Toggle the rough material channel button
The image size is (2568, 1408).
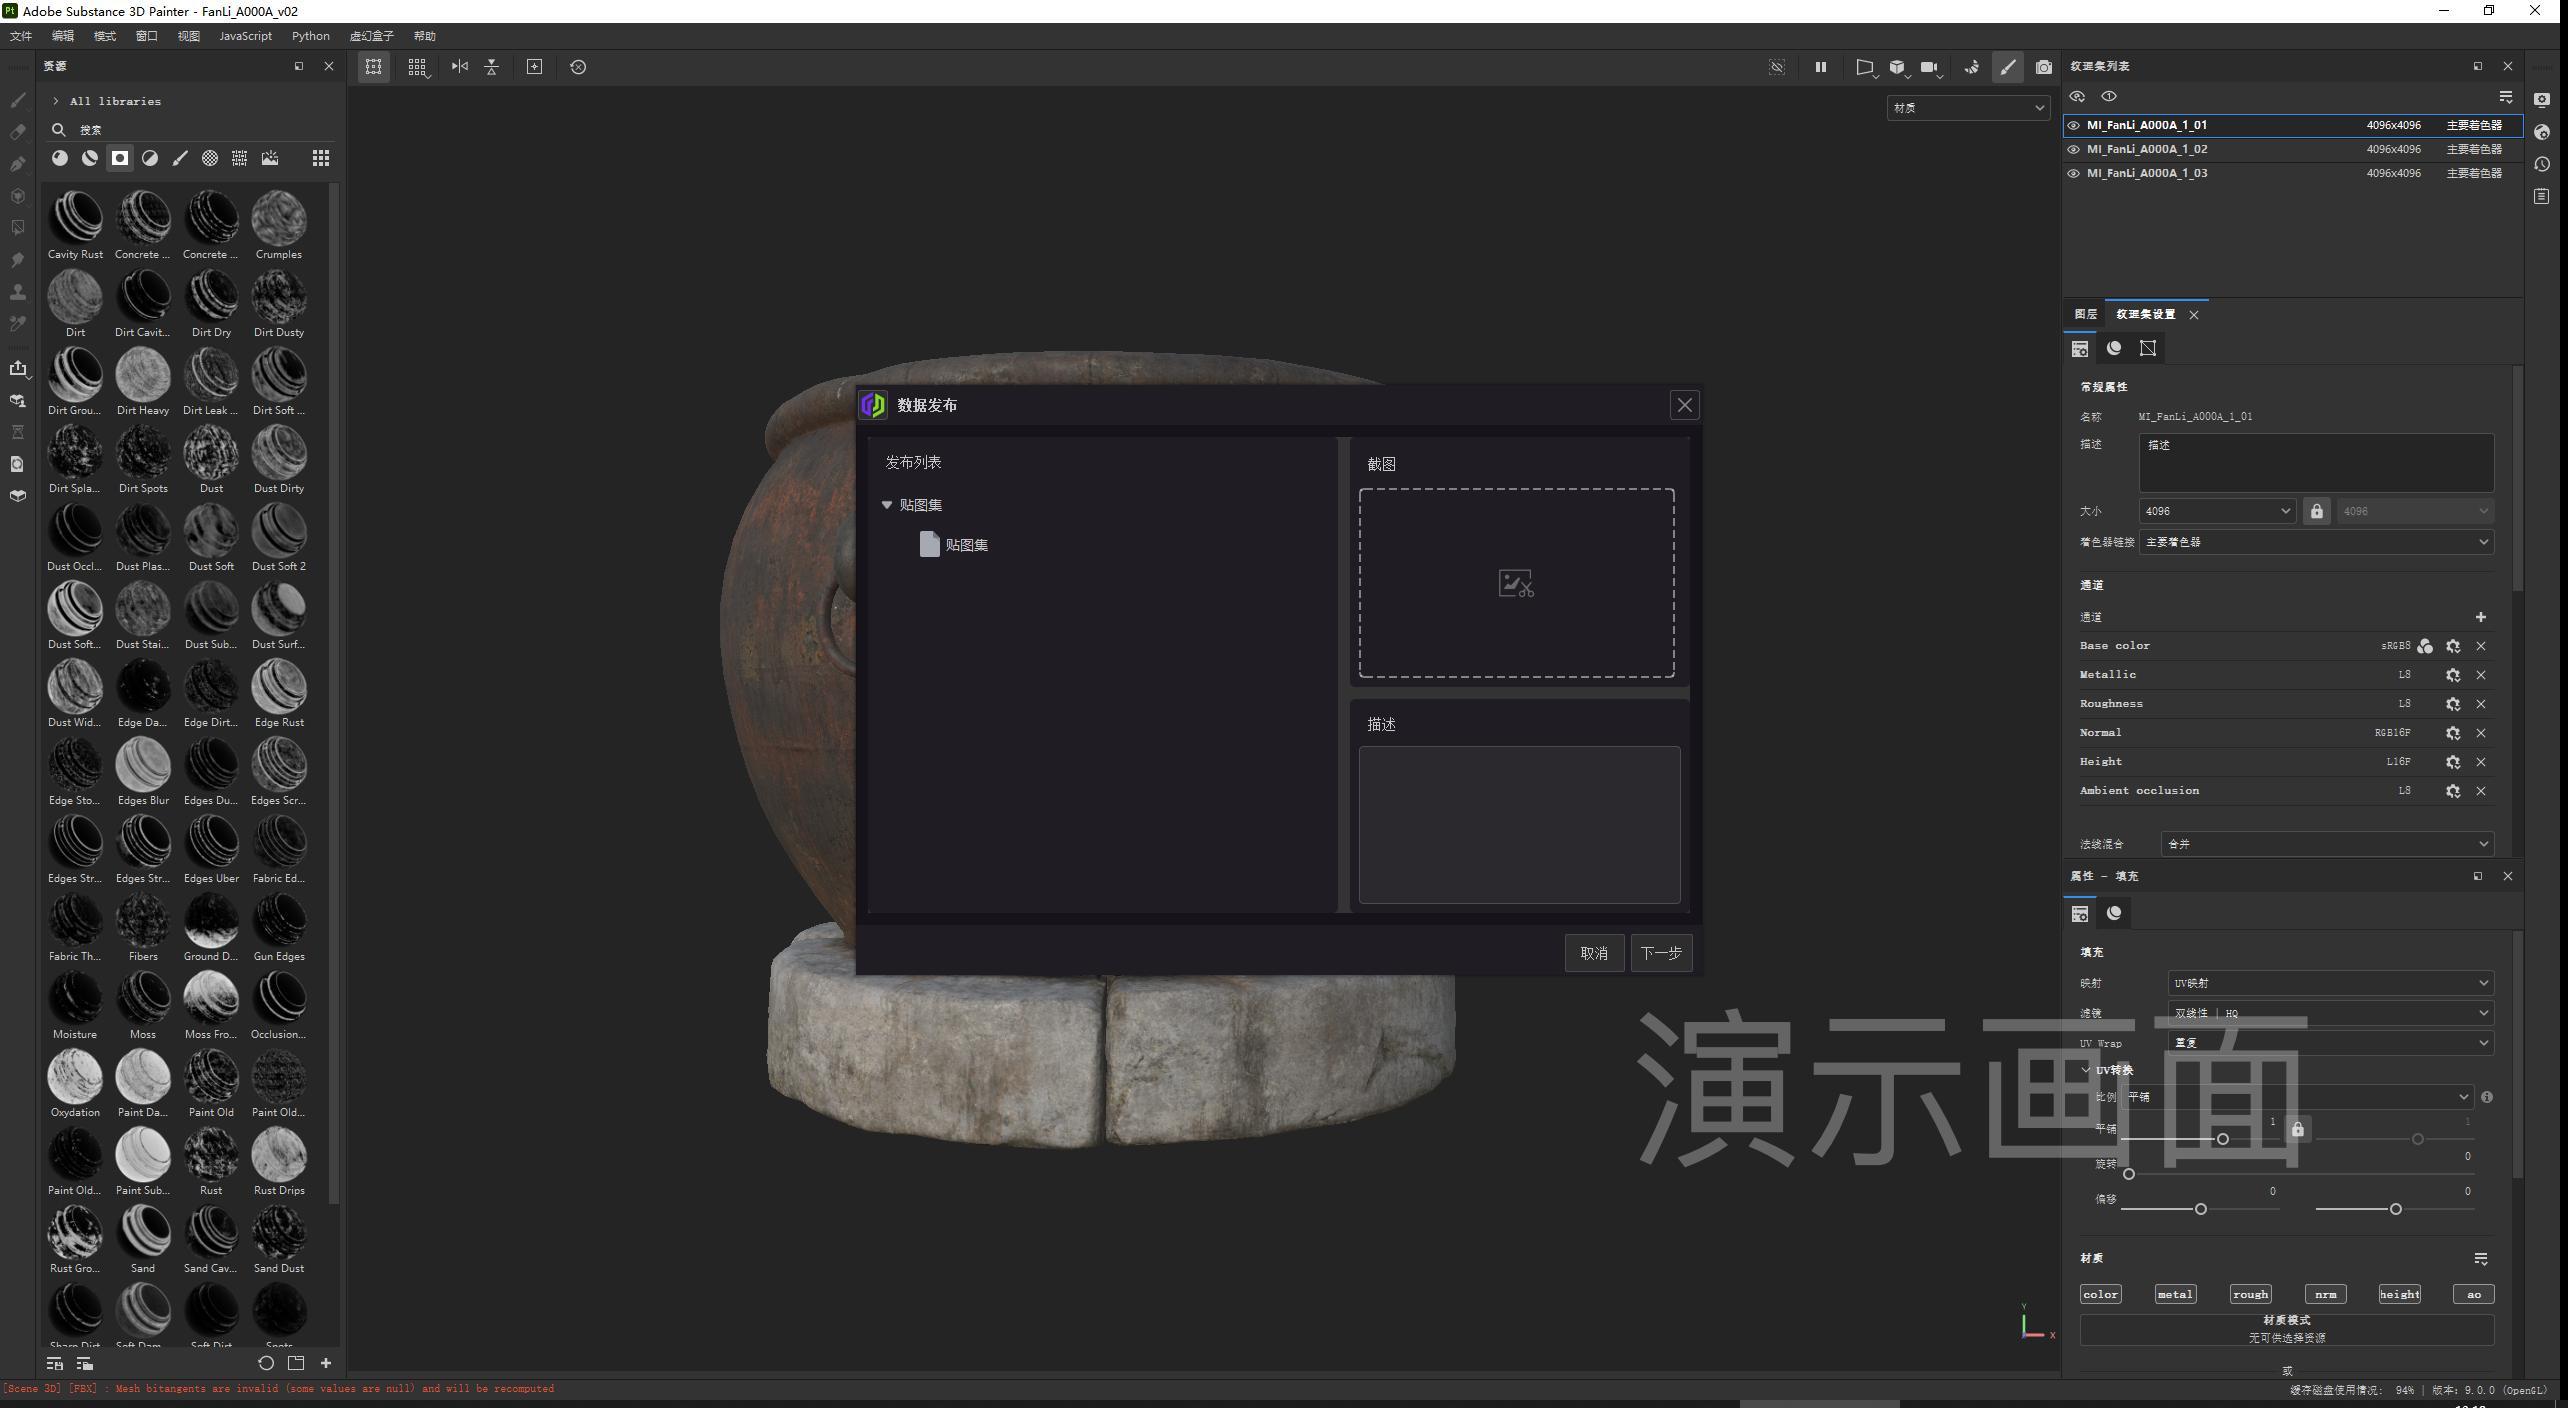click(2250, 1294)
